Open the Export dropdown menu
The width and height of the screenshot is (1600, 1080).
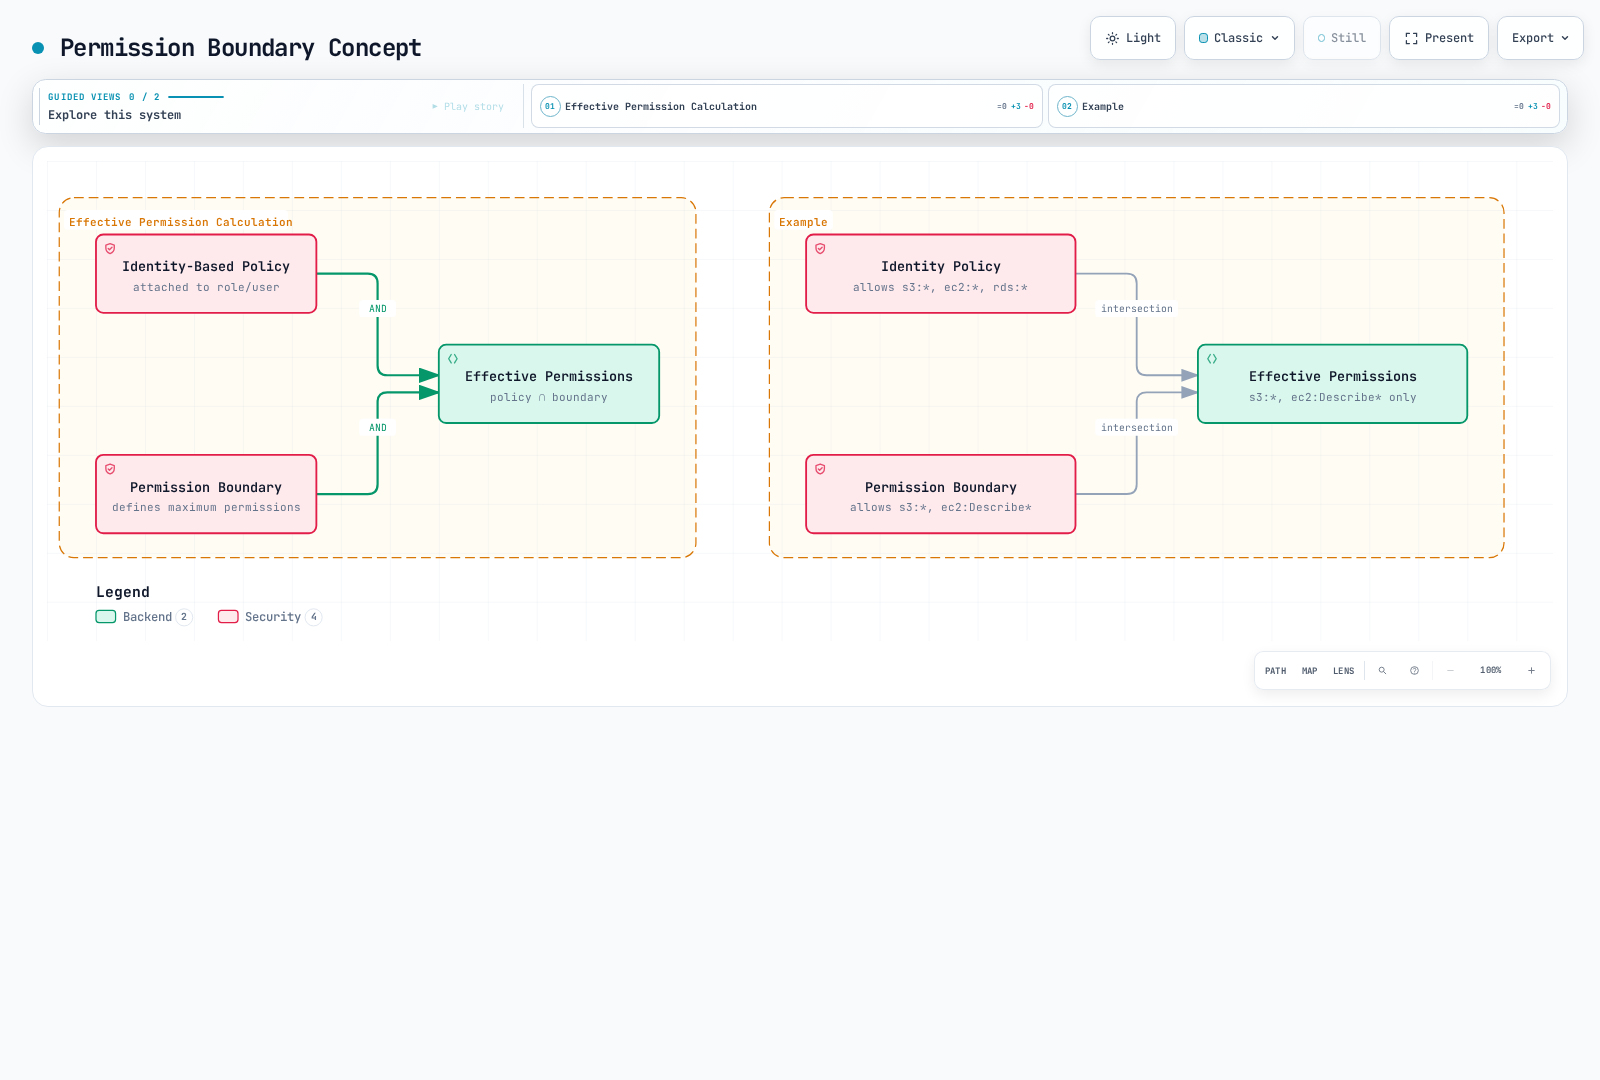coord(1540,38)
